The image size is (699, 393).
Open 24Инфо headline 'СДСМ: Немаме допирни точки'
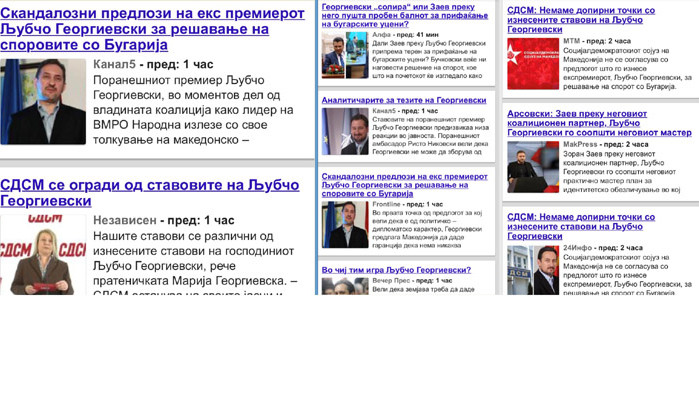point(581,226)
